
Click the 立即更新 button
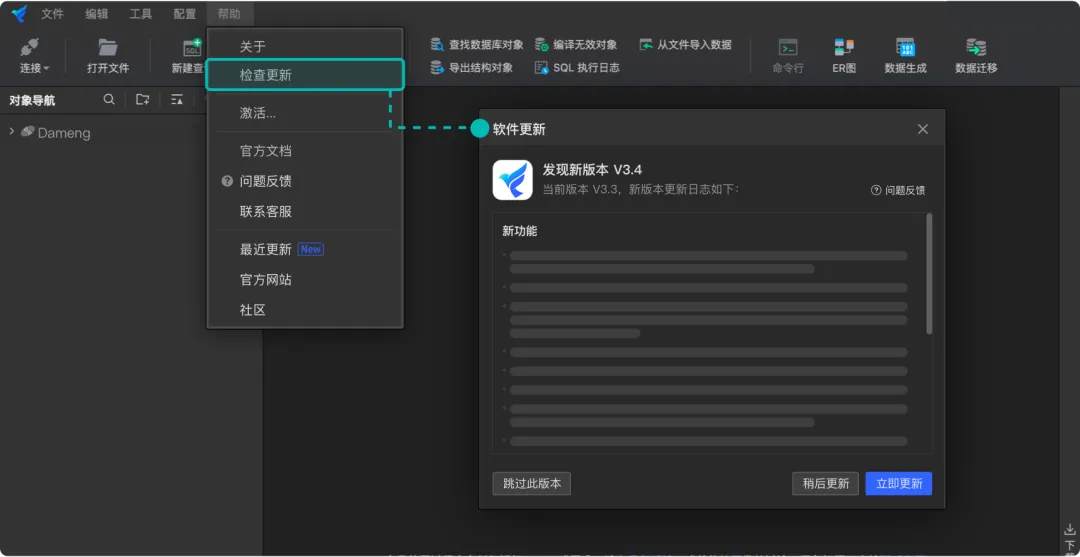pyautogui.click(x=899, y=483)
